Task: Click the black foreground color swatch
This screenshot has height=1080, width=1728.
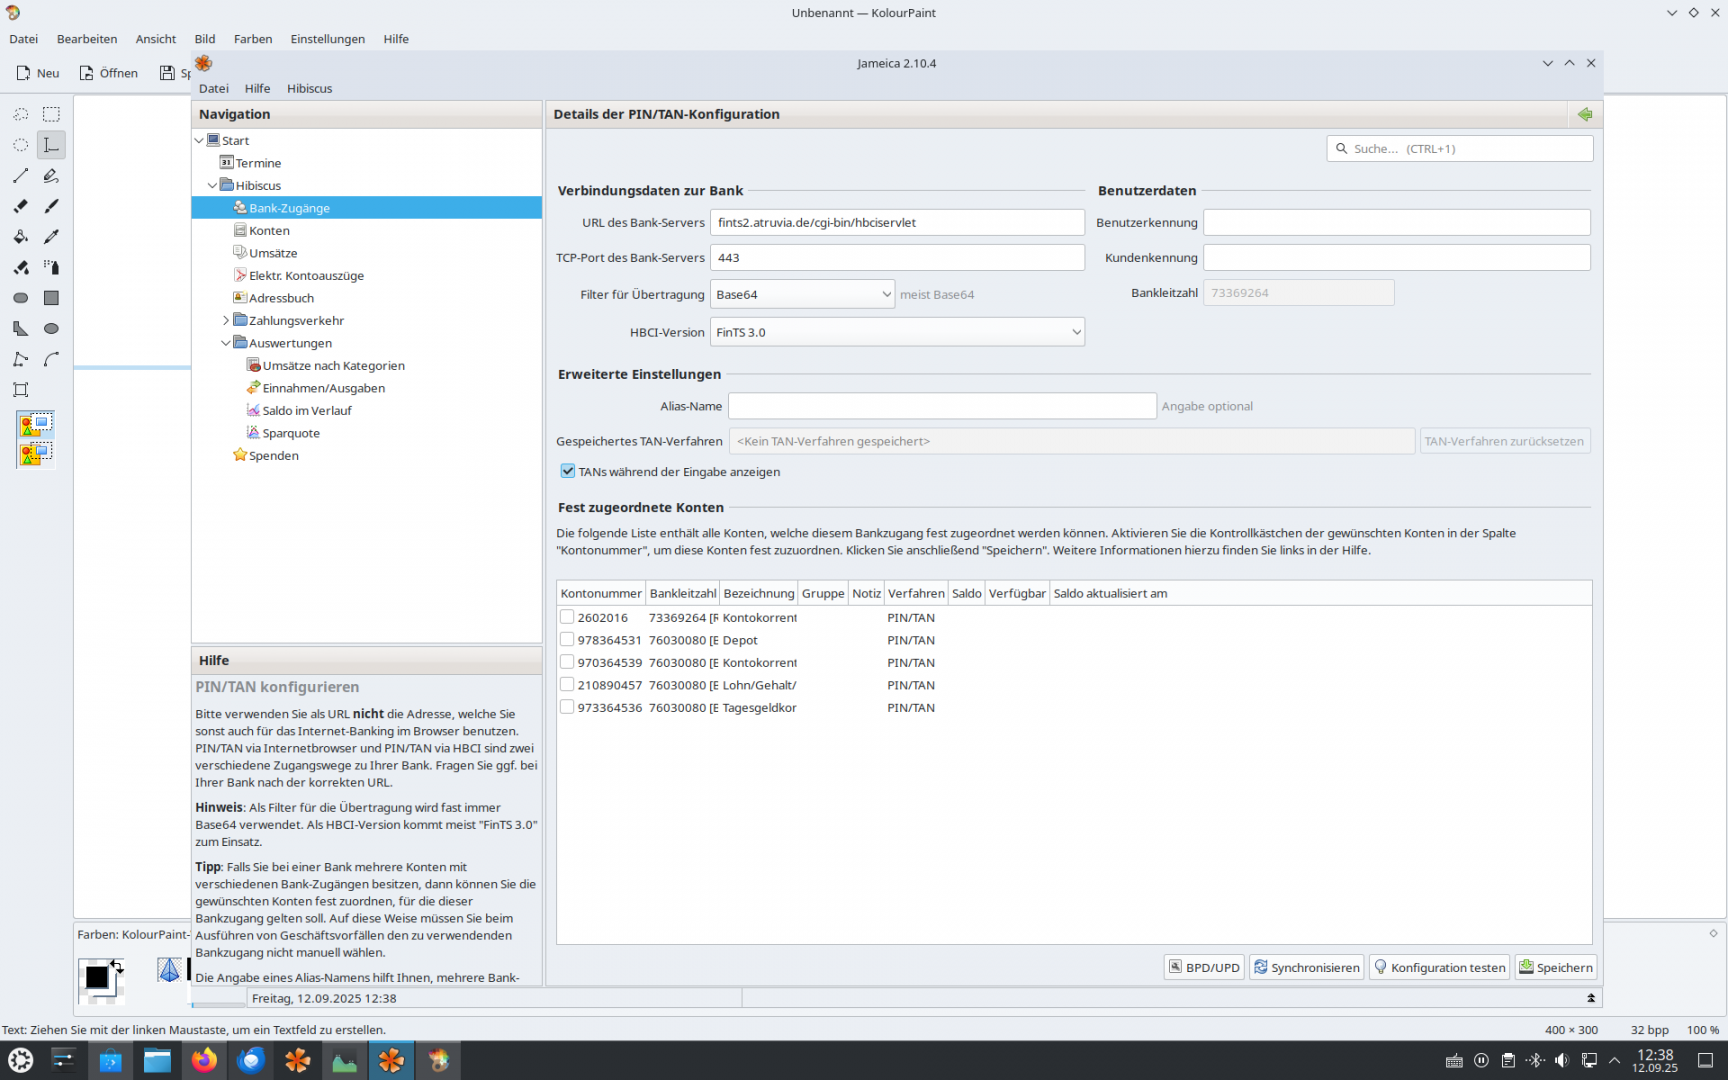Action: tap(96, 977)
